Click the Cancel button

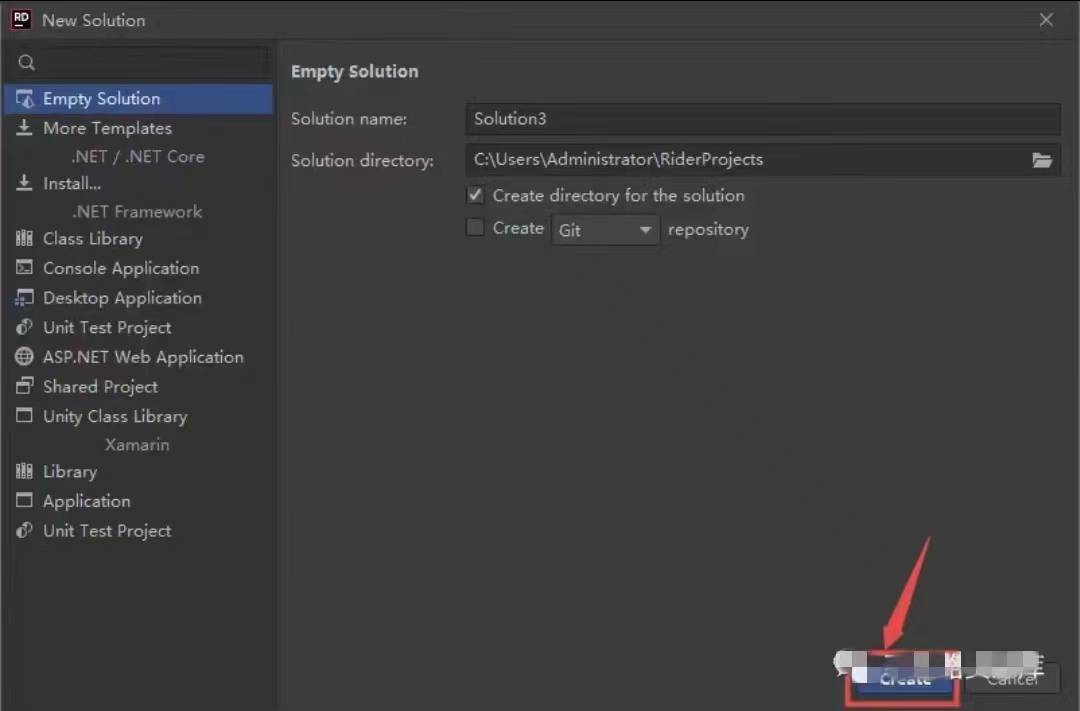point(1012,679)
